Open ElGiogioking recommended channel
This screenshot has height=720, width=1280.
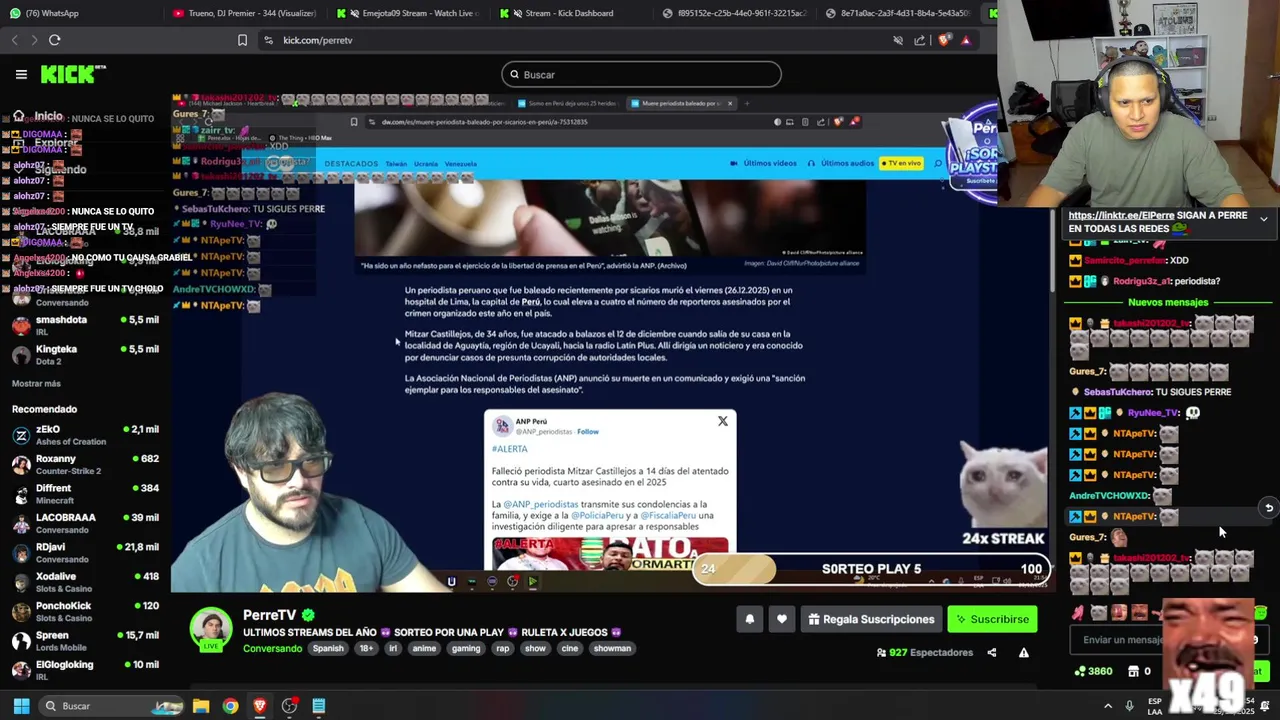click(85, 670)
